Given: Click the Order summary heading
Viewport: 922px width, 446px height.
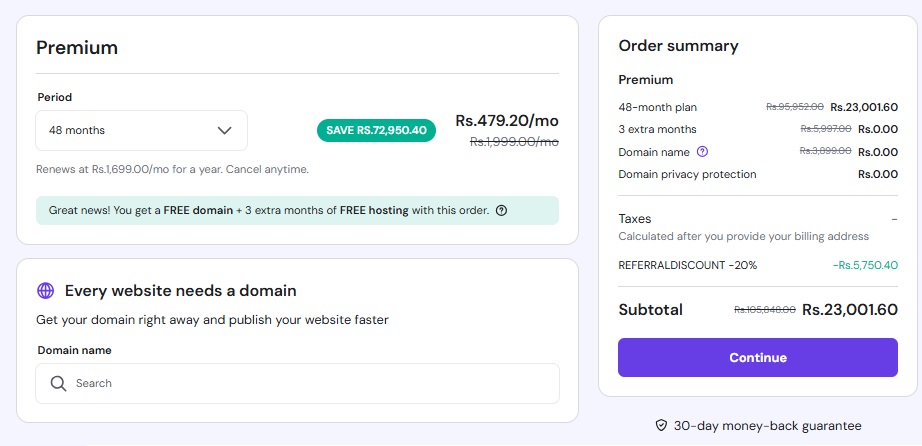Looking at the screenshot, I should pyautogui.click(x=678, y=46).
